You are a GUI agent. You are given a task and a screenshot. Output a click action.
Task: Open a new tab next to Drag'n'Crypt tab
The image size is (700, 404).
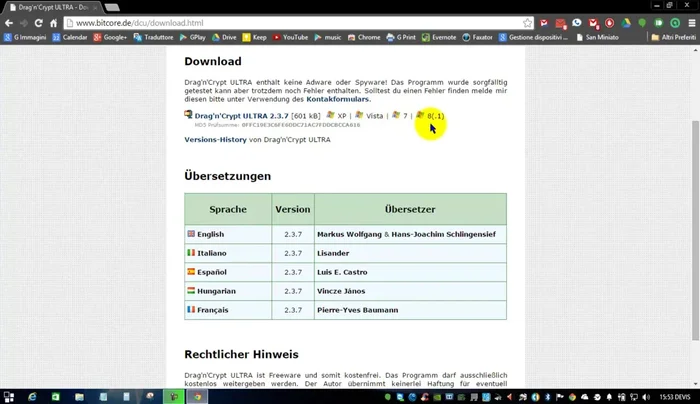(x=112, y=7)
